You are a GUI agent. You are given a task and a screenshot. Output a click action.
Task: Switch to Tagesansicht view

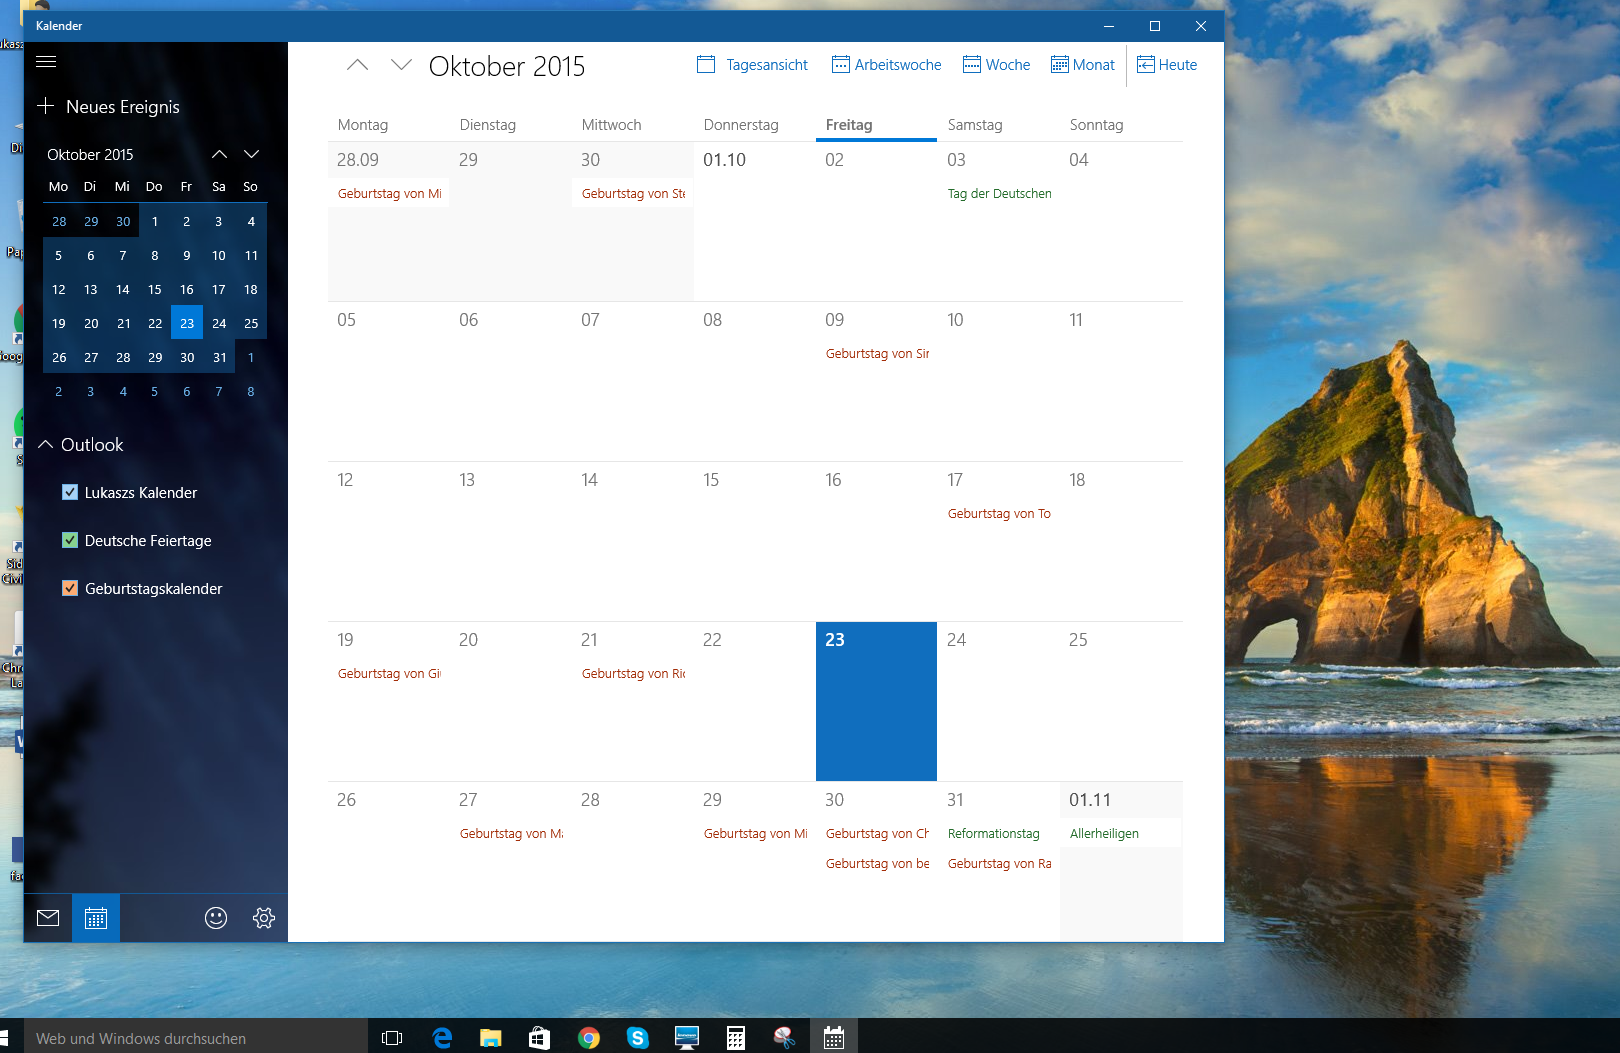(x=752, y=64)
